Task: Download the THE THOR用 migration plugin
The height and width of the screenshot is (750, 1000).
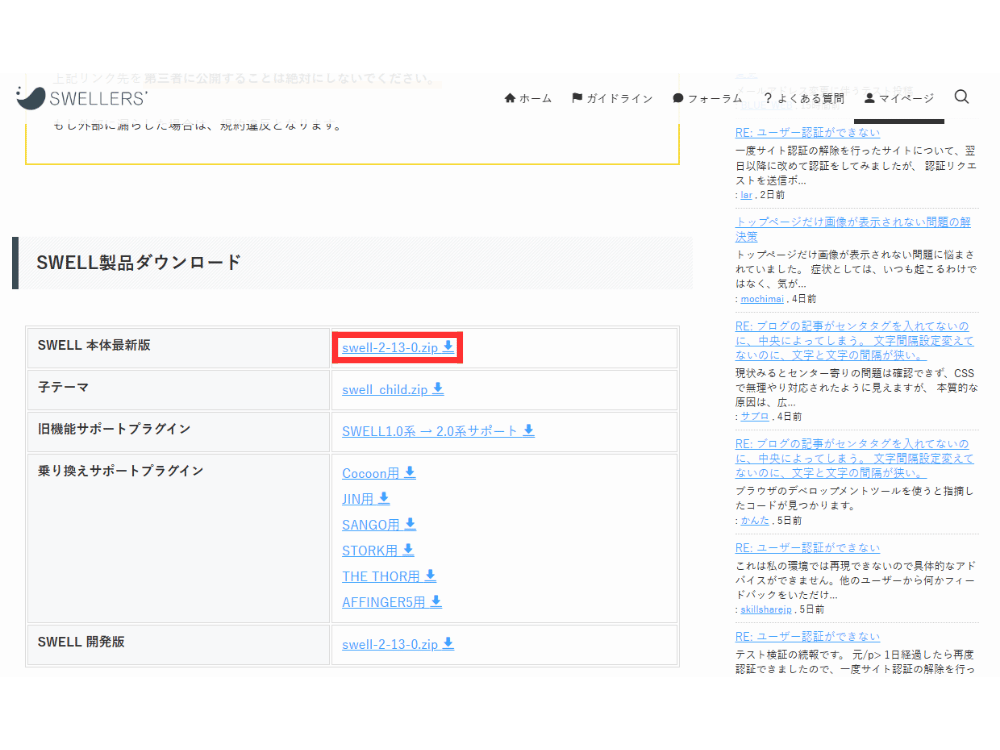Action: (389, 577)
